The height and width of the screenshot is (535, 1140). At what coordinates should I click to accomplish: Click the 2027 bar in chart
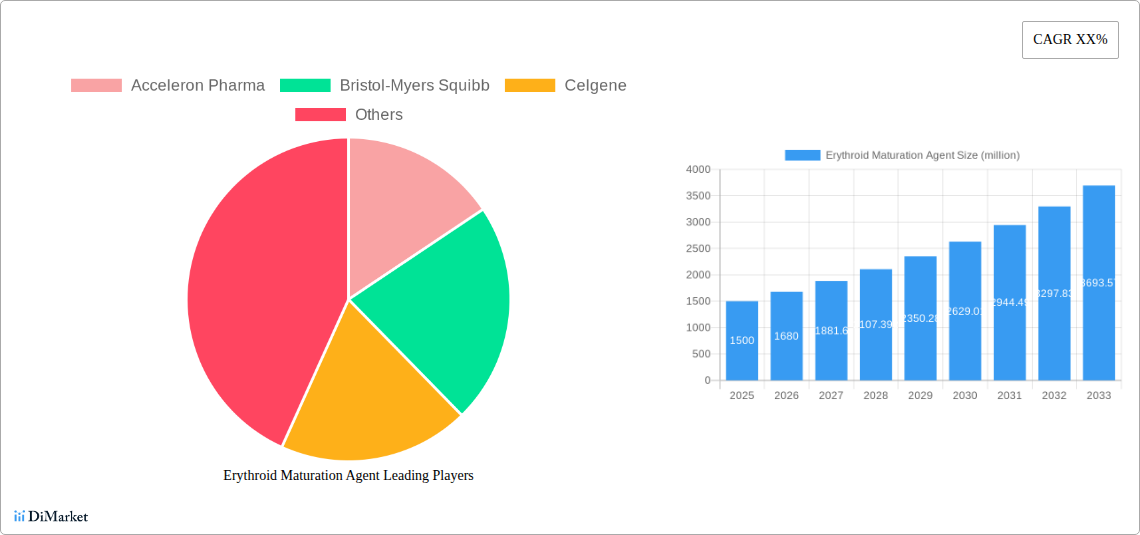(x=831, y=331)
